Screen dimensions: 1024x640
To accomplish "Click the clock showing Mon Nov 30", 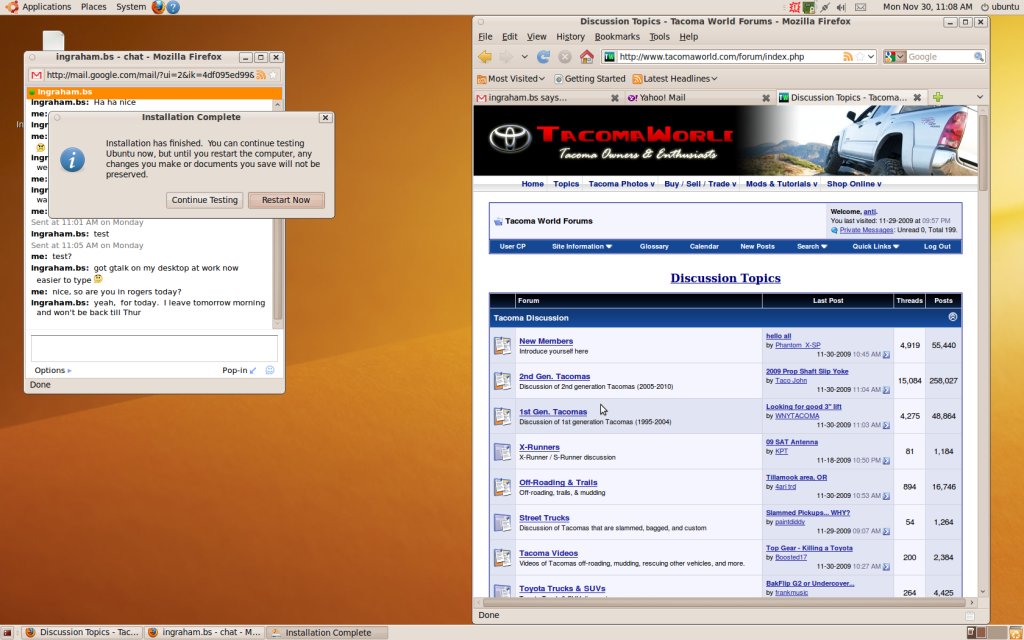I will tap(927, 7).
